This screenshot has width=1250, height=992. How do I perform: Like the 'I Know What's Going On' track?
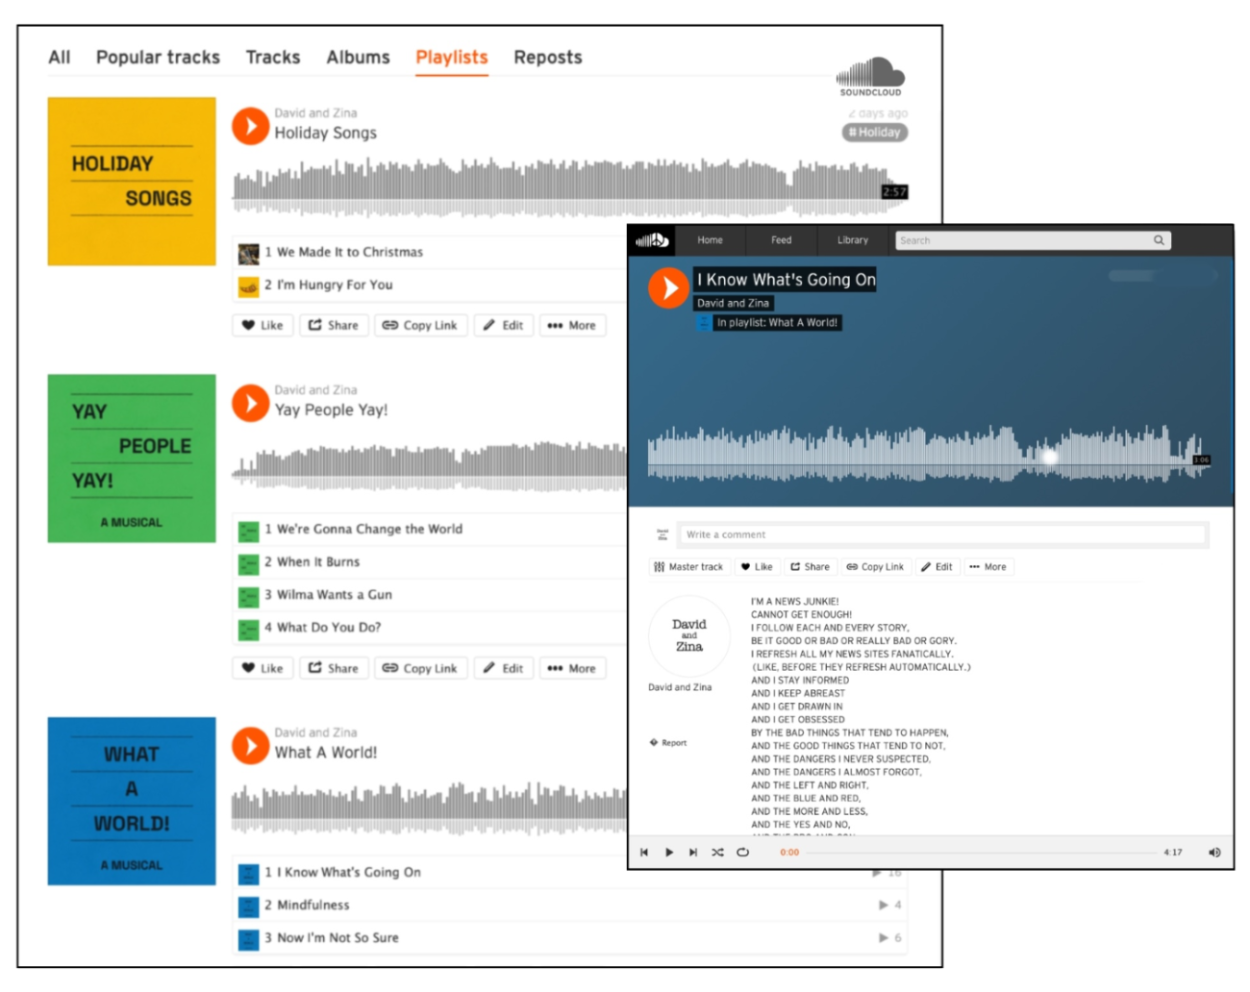point(758,567)
